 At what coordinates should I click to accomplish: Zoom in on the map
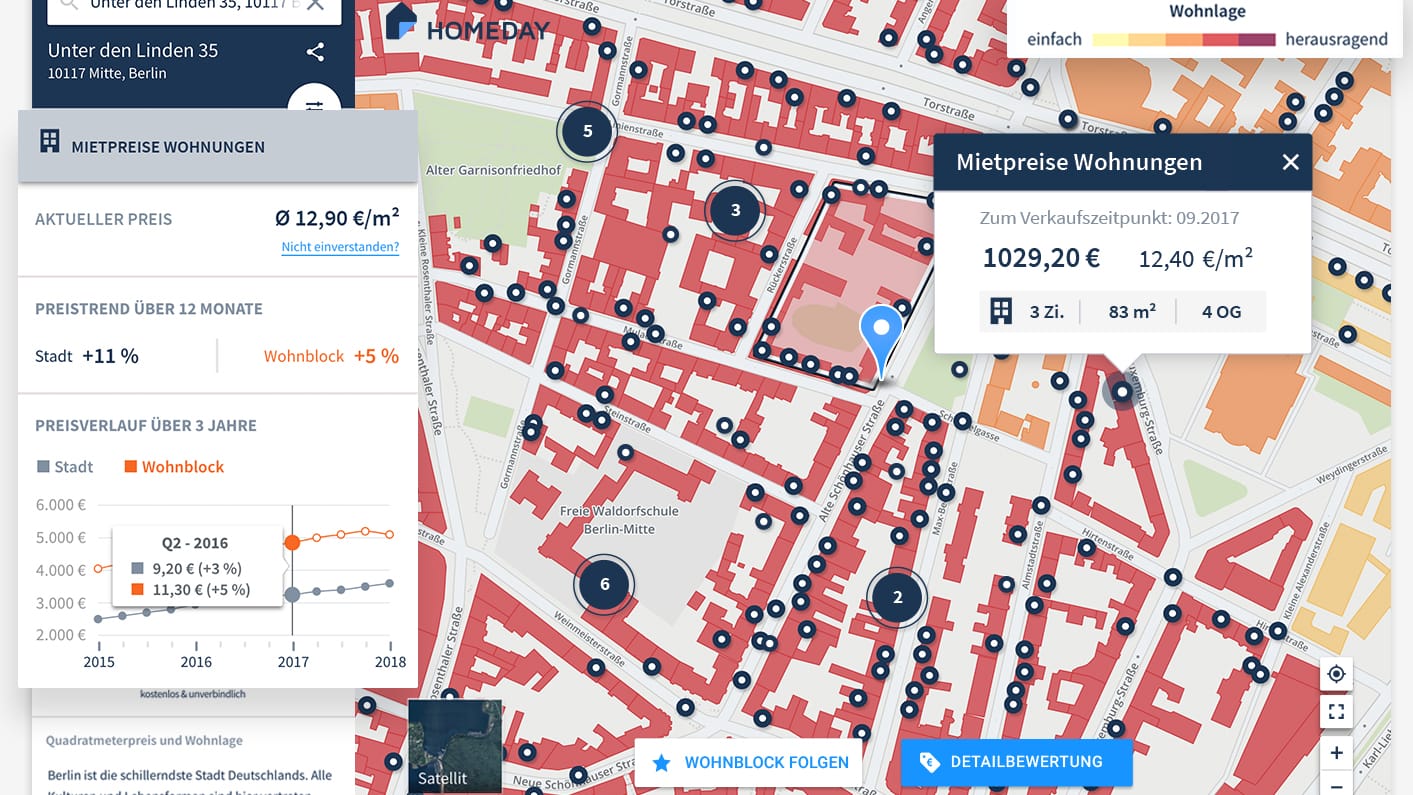[1336, 752]
